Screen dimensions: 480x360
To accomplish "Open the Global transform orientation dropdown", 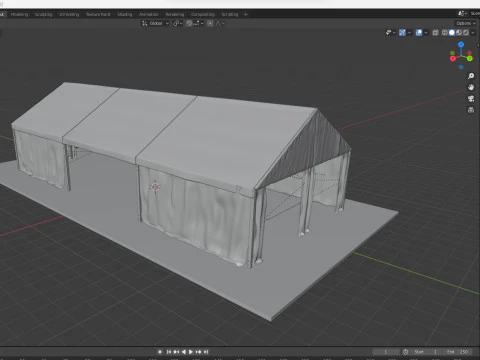I will tap(155, 23).
